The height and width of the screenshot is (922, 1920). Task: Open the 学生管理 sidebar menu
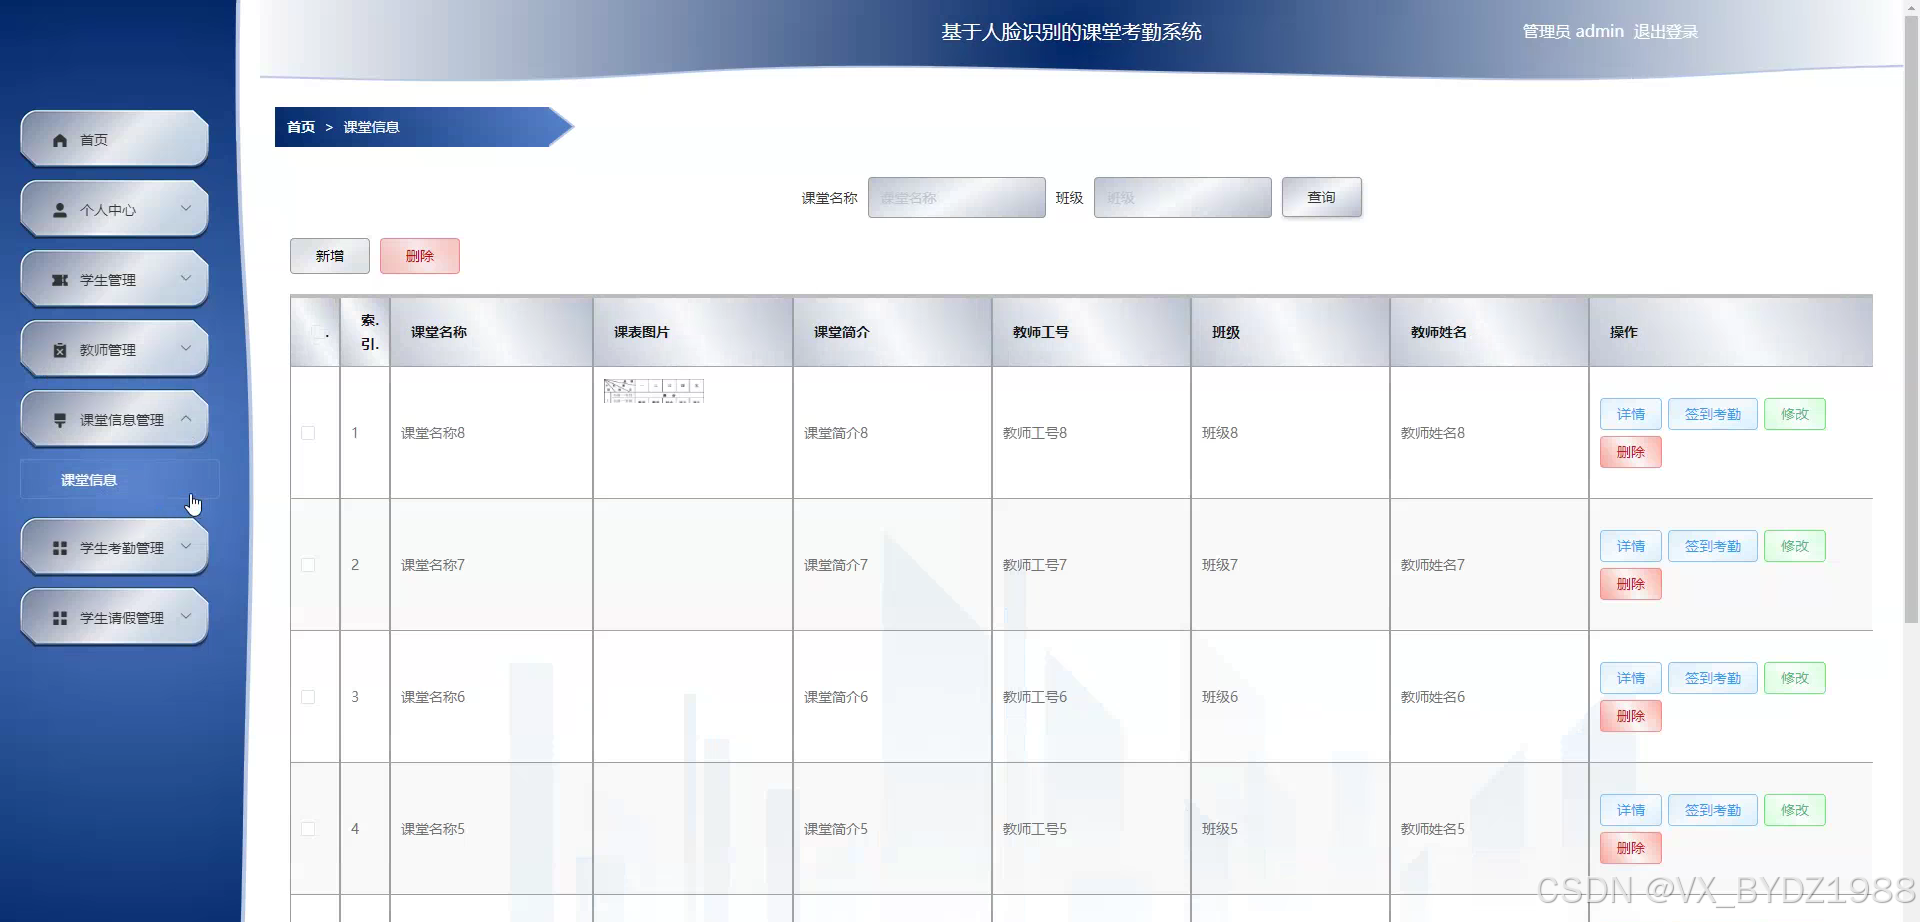pyautogui.click(x=114, y=279)
